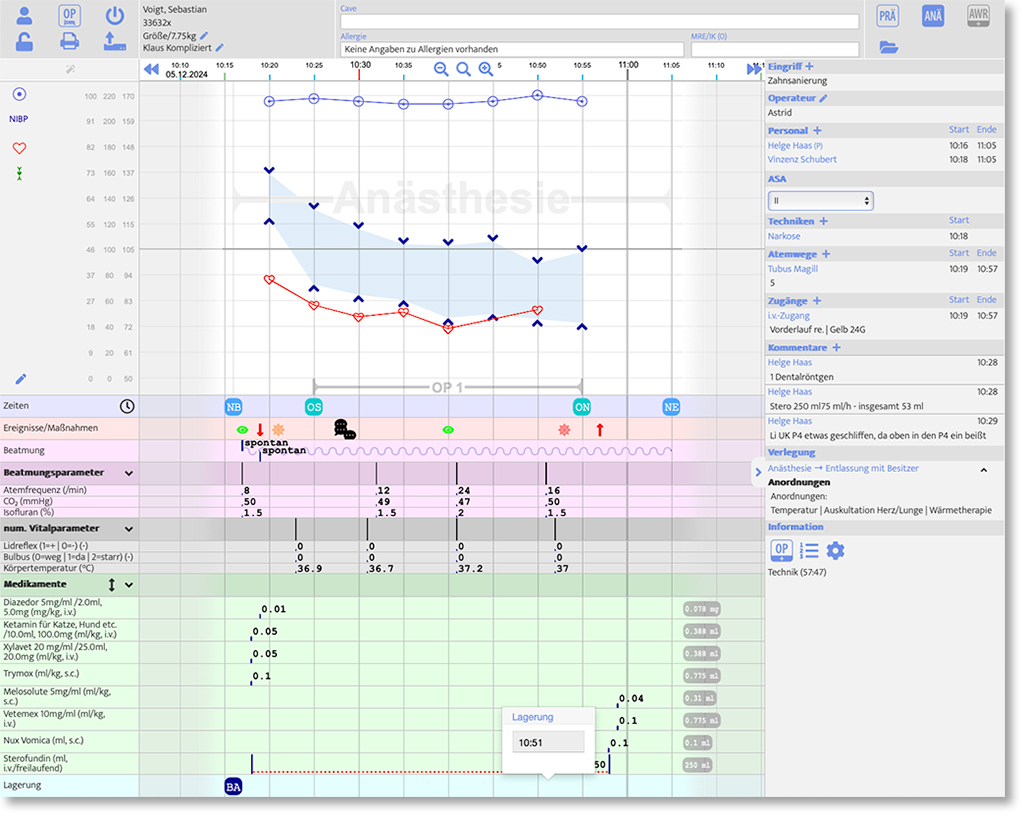The image size is (1024, 816).
Task: Click the speech bubble comment event icon
Action: [344, 429]
